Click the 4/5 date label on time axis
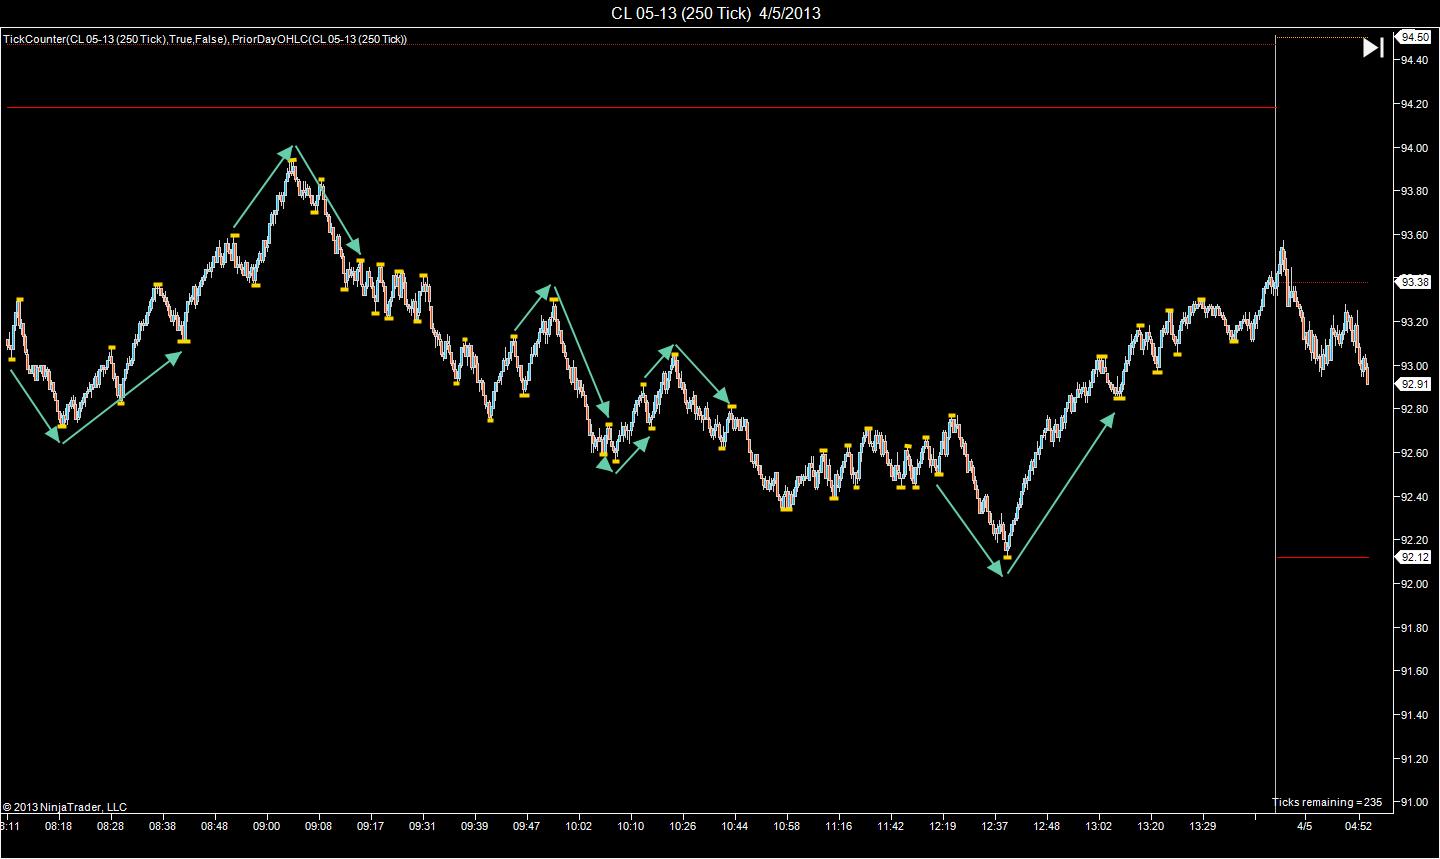1440x859 pixels. click(x=1305, y=827)
